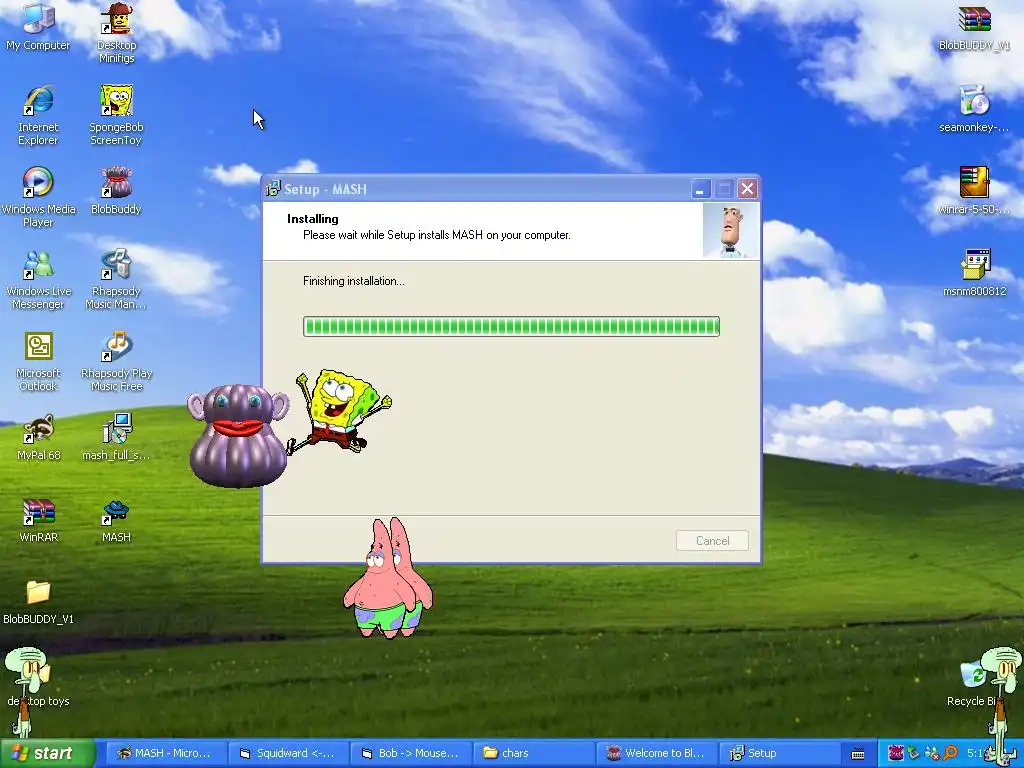The height and width of the screenshot is (768, 1024).
Task: Open the Recycle Bin icon
Action: (x=974, y=683)
